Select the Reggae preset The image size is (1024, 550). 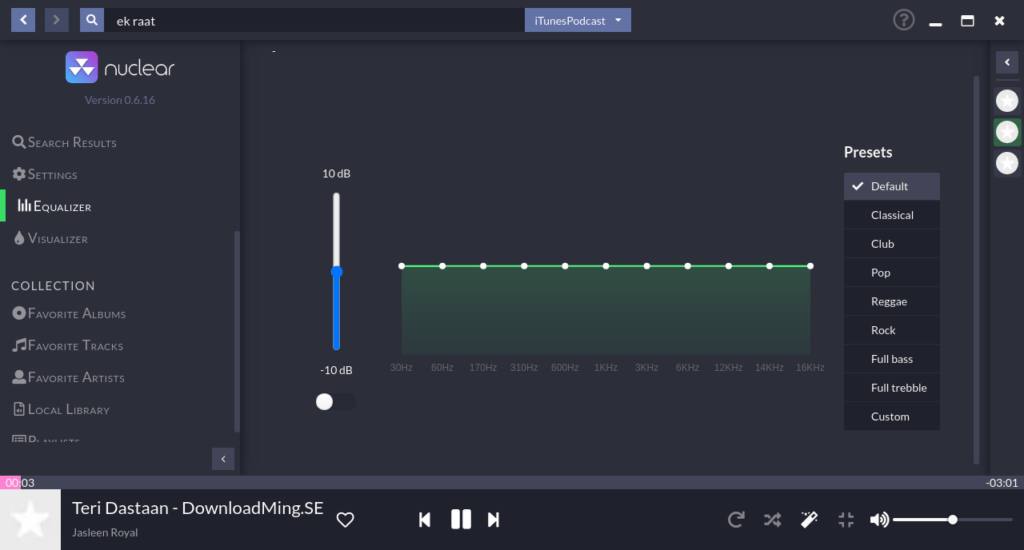click(x=891, y=301)
